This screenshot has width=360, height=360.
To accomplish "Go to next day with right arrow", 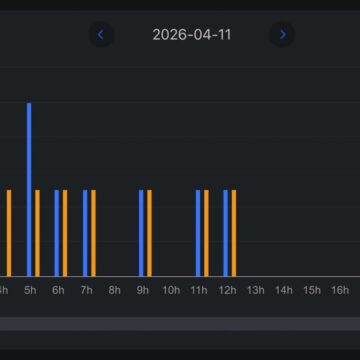I will tap(282, 35).
